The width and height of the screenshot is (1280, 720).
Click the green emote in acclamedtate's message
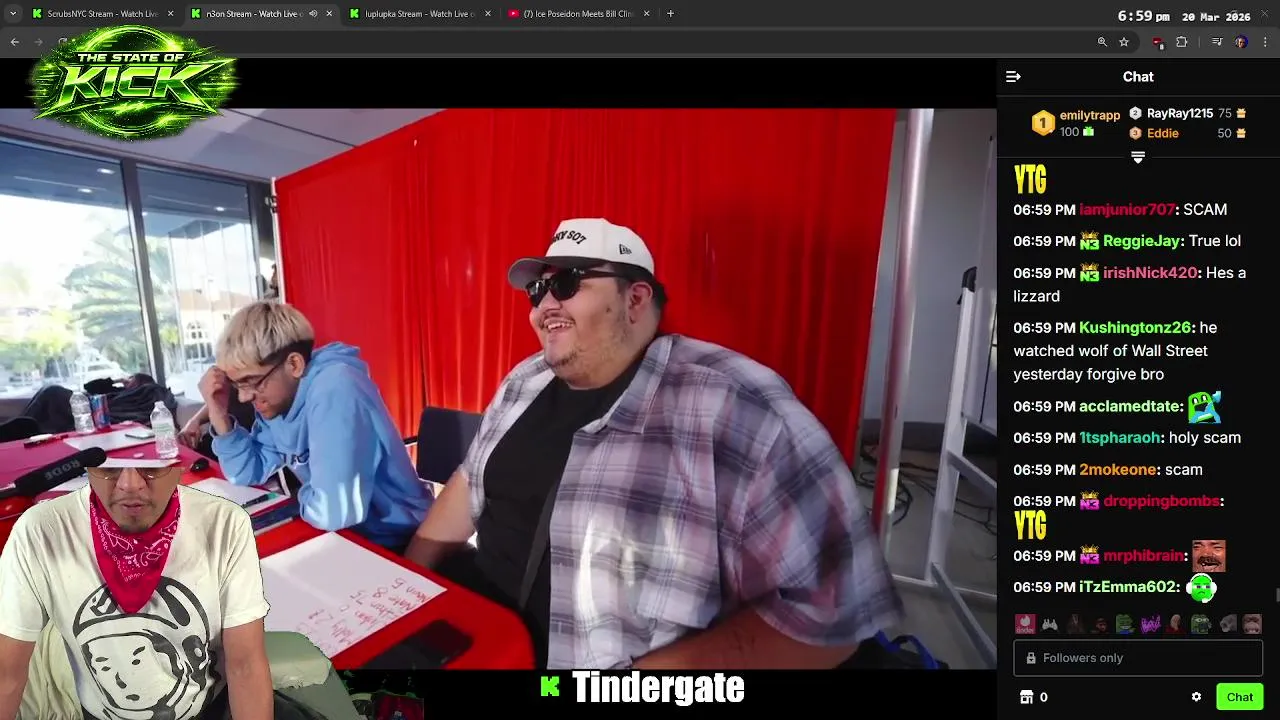coord(1204,406)
